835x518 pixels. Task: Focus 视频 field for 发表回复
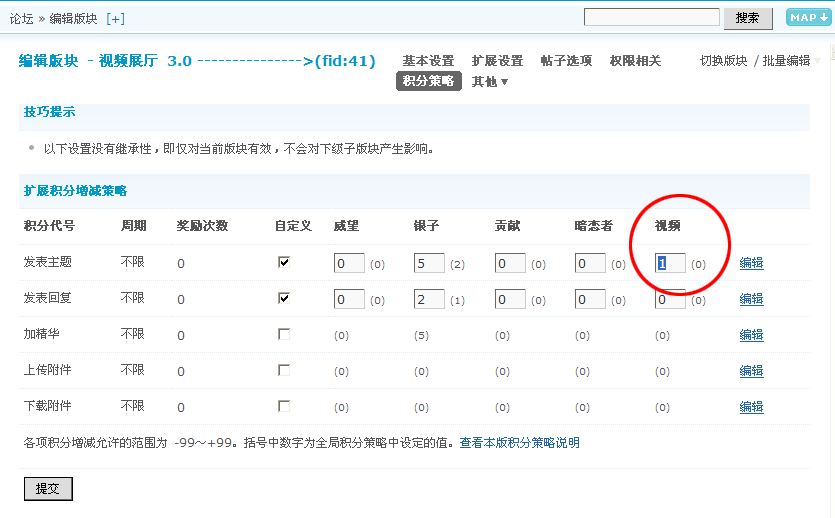pos(670,299)
